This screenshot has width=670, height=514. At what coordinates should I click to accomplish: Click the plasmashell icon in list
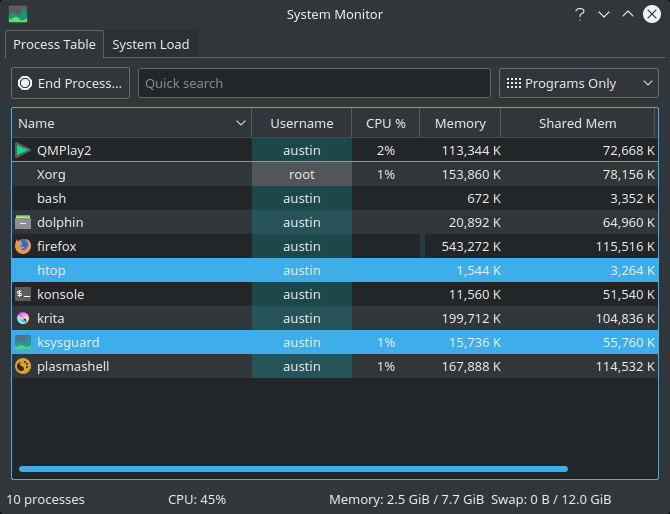coord(23,366)
